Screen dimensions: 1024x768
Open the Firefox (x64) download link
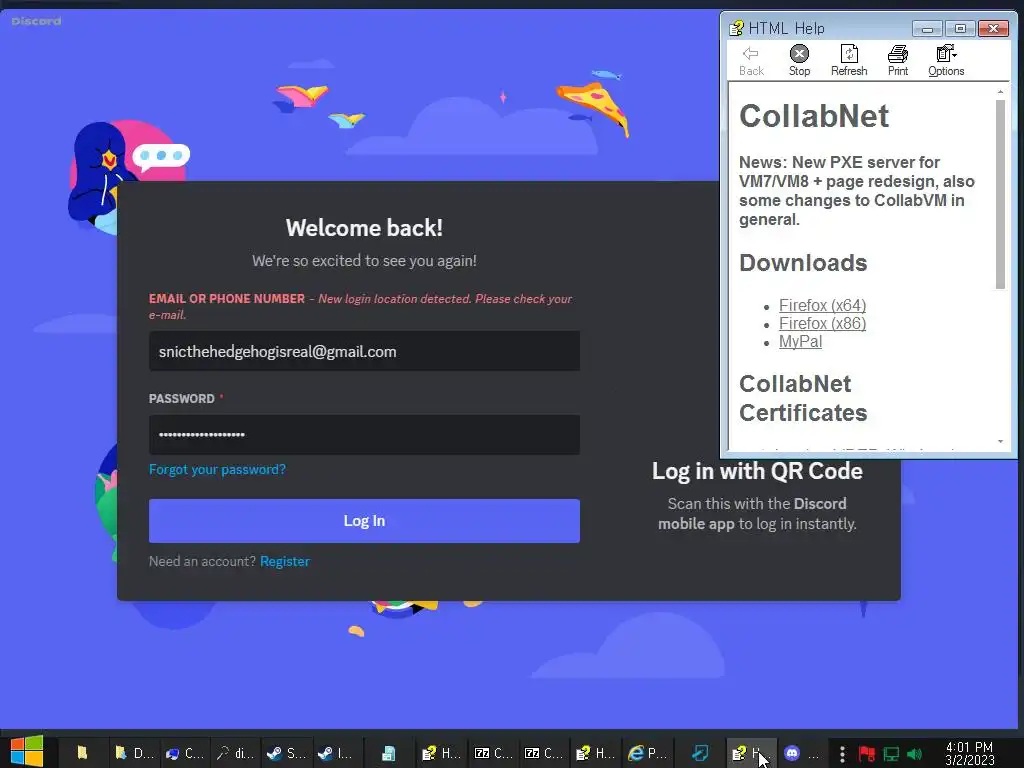[822, 305]
